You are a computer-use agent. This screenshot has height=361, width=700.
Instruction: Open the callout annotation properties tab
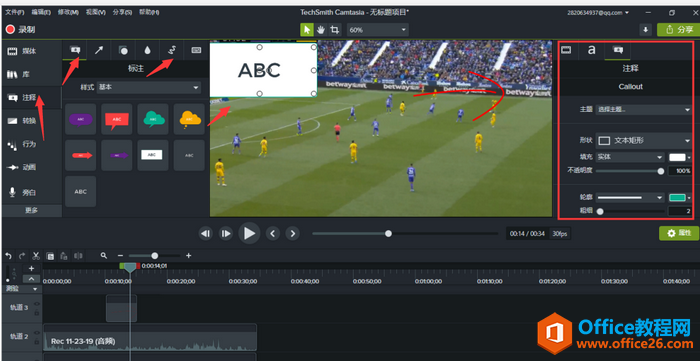coord(618,50)
